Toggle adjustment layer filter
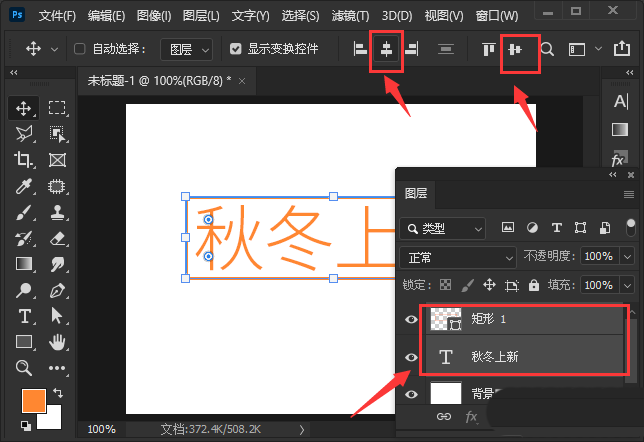 tap(532, 228)
